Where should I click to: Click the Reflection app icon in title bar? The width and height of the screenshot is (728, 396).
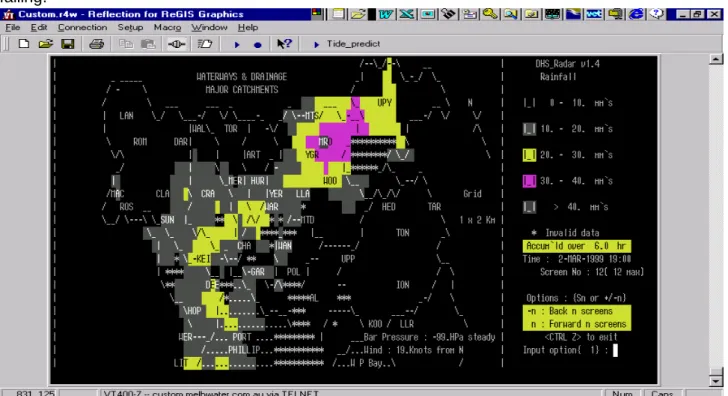pos(8,14)
